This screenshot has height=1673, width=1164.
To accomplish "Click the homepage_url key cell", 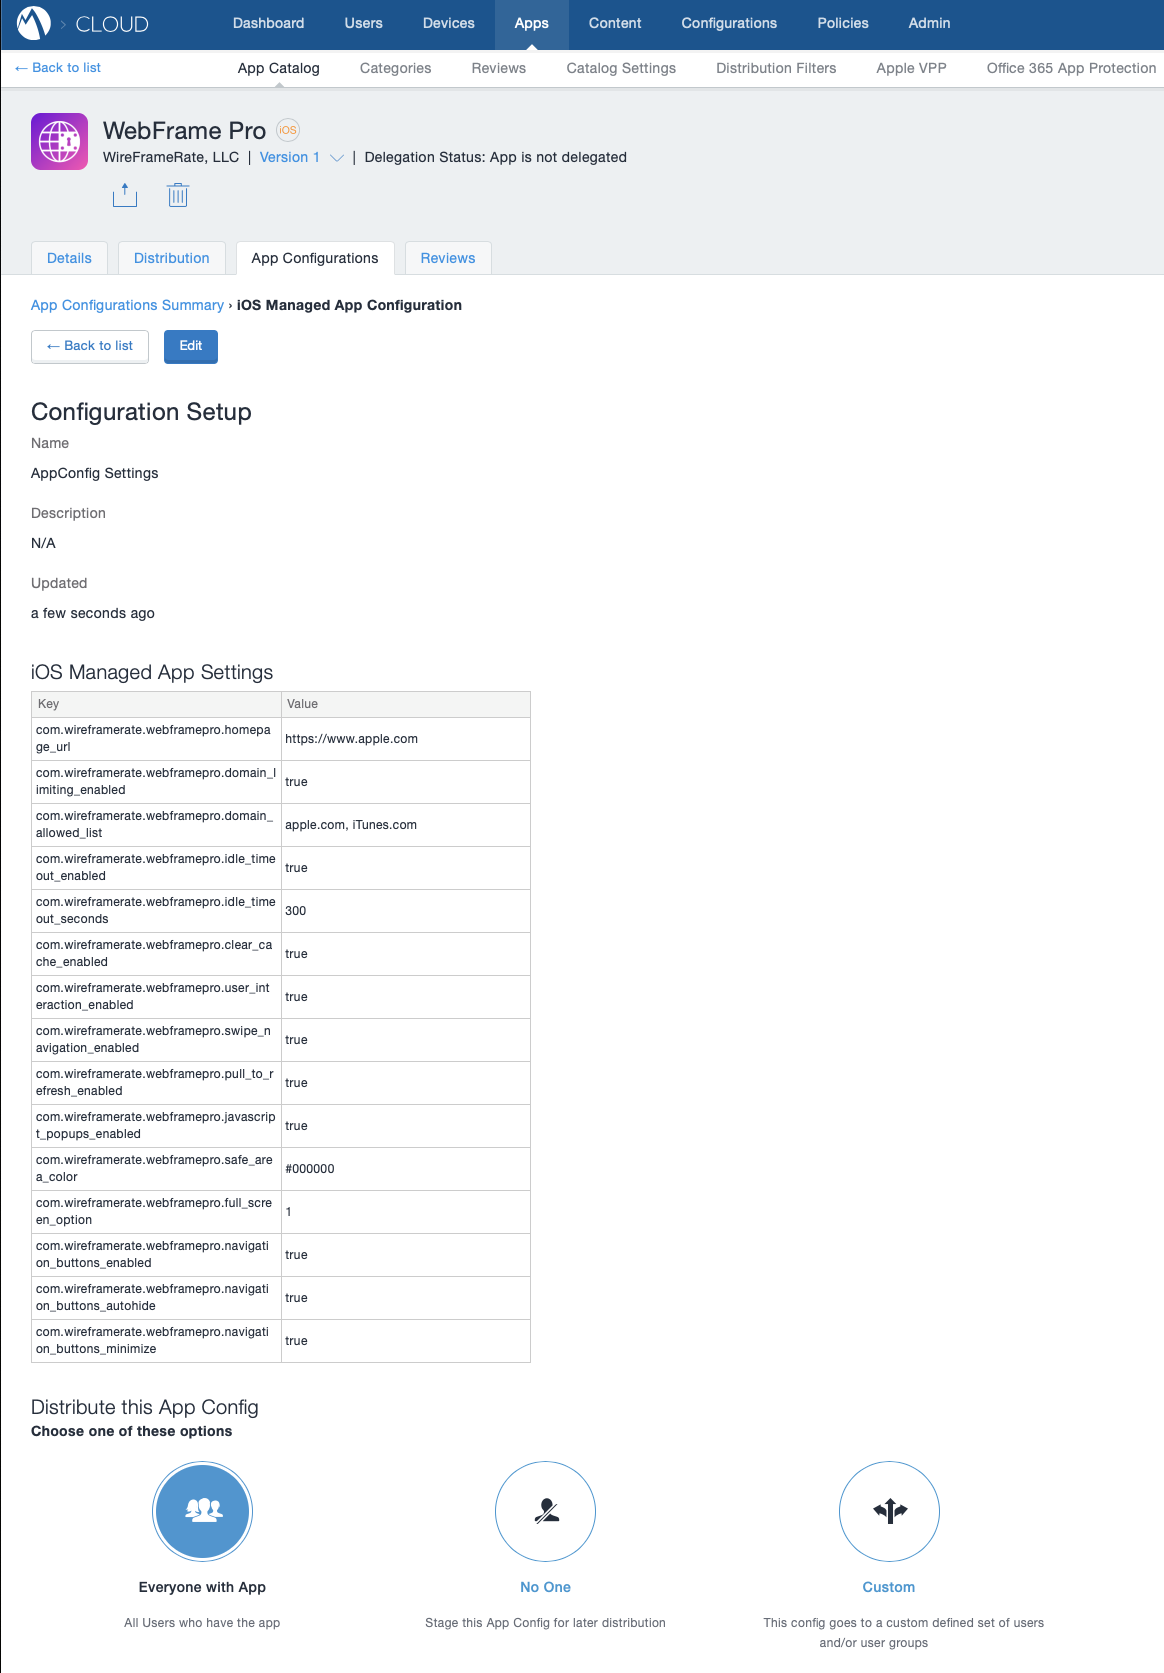I will (x=156, y=739).
